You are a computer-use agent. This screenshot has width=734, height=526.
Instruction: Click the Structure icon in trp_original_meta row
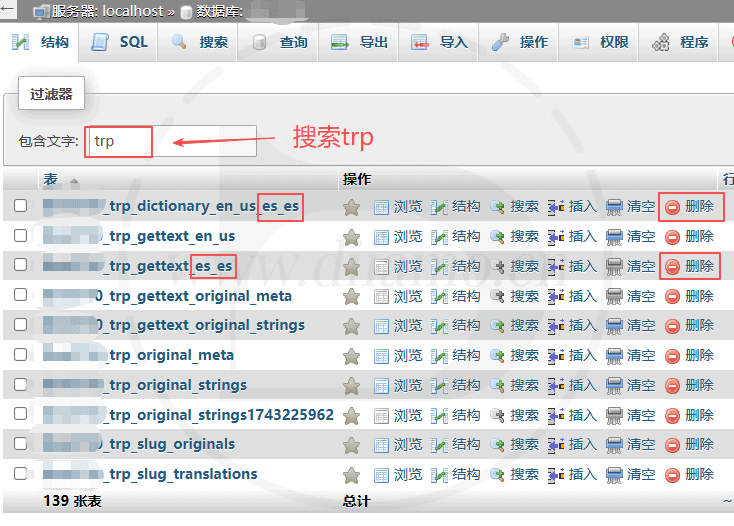tap(439, 356)
